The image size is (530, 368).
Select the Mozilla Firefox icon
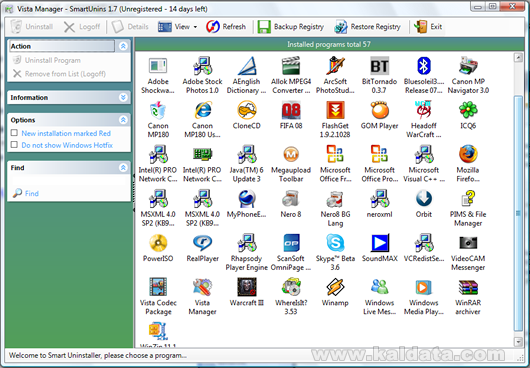pyautogui.click(x=468, y=154)
